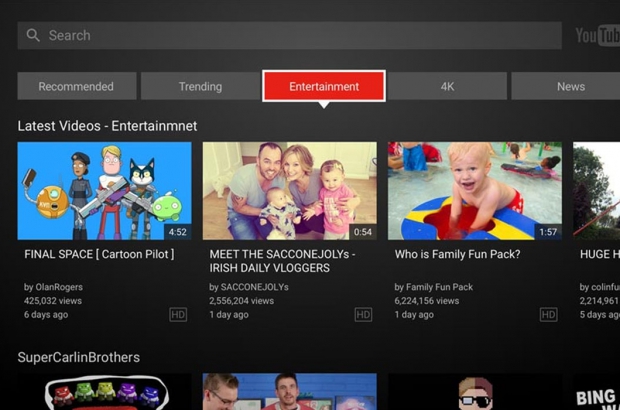Image resolution: width=620 pixels, height=410 pixels.
Task: Click the 1:57 duration badge
Action: pyautogui.click(x=547, y=232)
